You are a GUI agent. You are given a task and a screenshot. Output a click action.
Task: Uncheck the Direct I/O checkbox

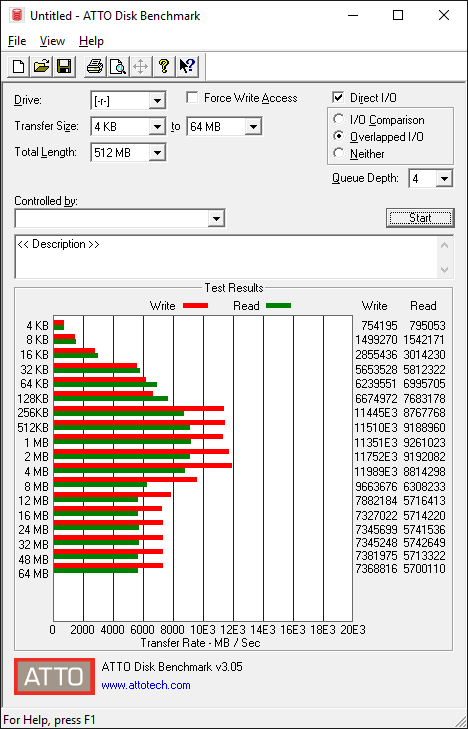pyautogui.click(x=338, y=98)
